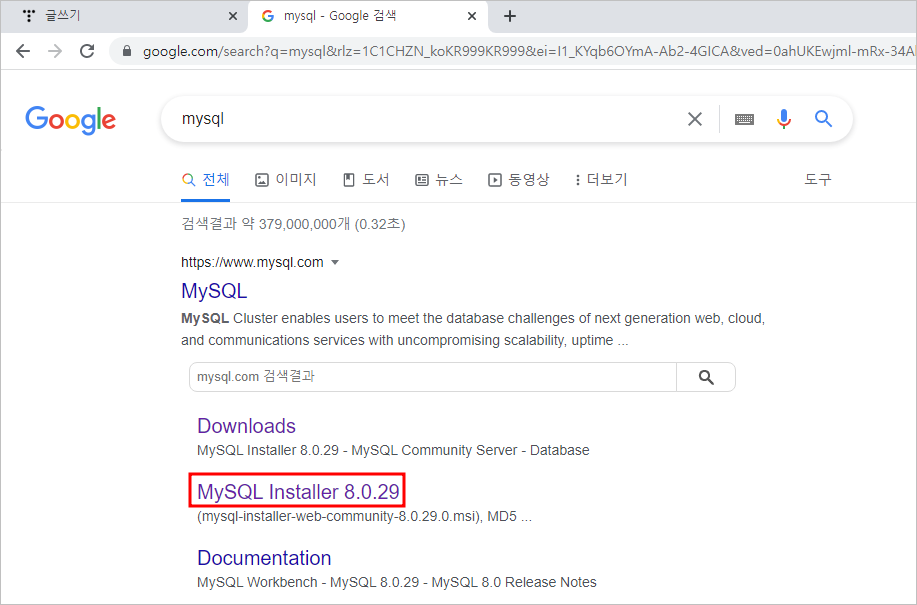Start voice search with the microphone icon

point(784,119)
